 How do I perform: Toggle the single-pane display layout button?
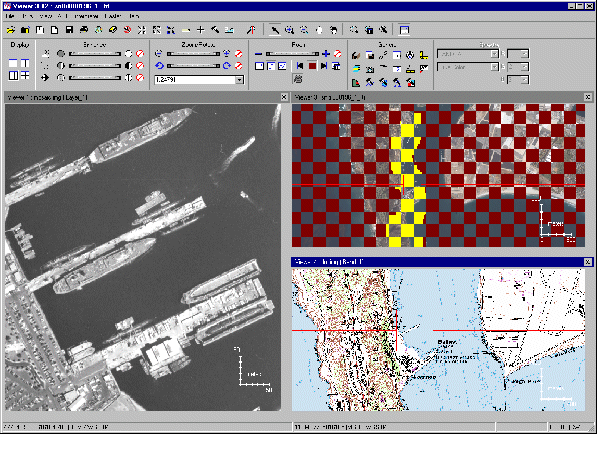[13, 63]
